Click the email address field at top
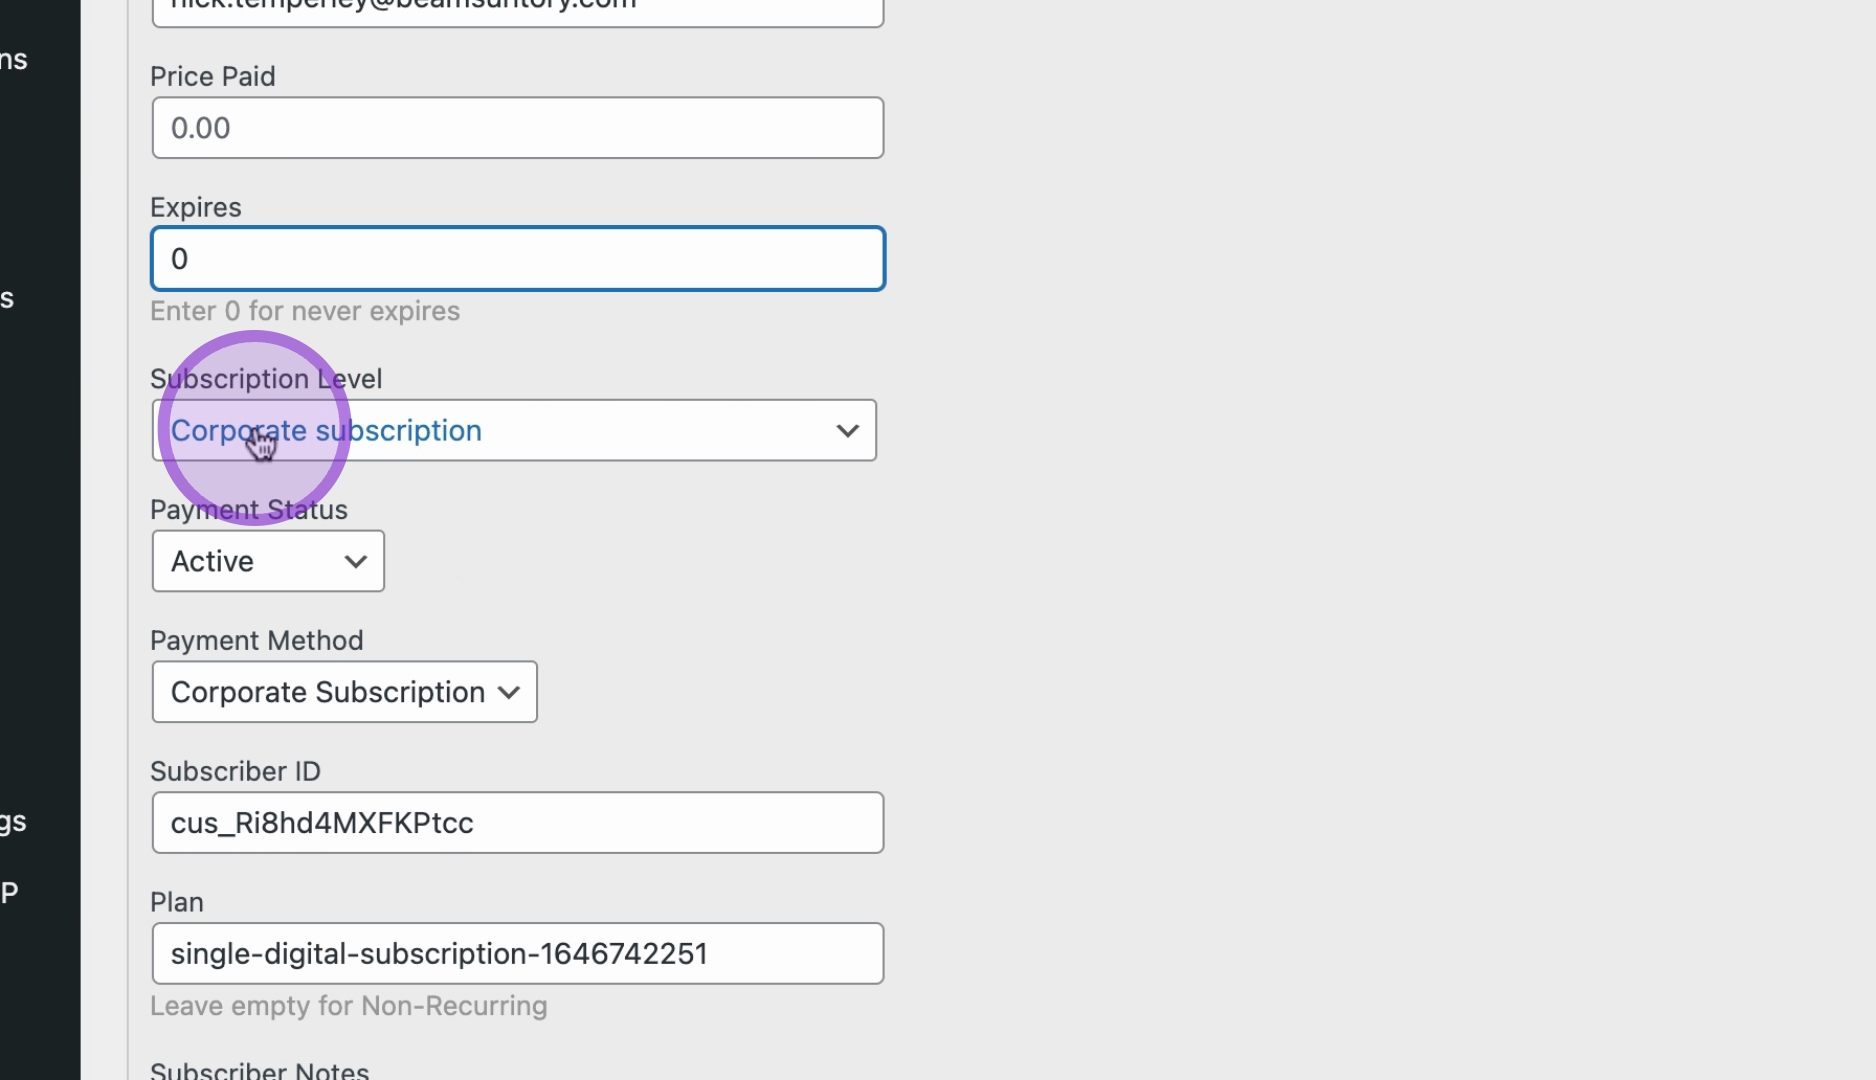 [518, 10]
